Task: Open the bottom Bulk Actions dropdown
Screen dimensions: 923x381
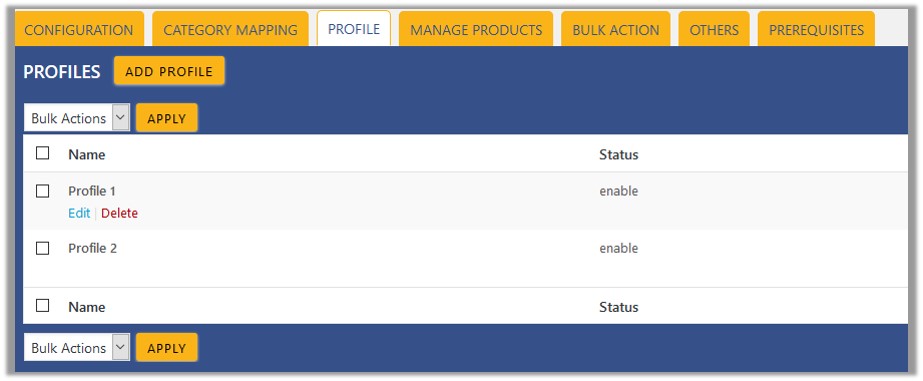Action: click(77, 347)
